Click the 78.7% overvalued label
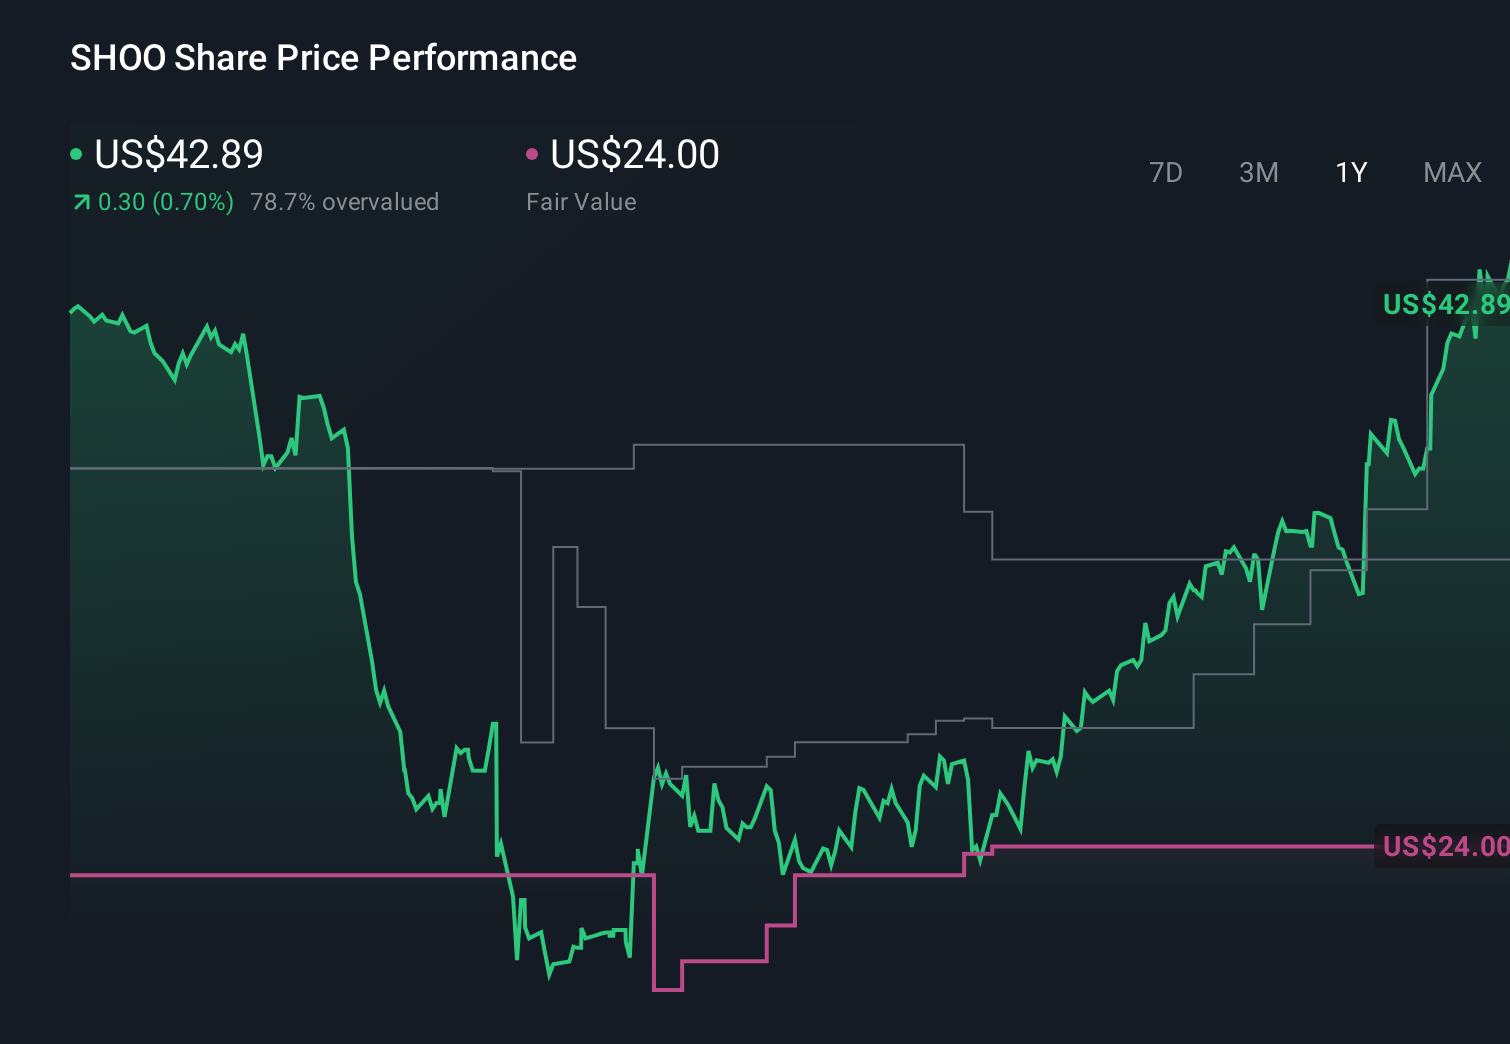This screenshot has width=1510, height=1044. 345,201
